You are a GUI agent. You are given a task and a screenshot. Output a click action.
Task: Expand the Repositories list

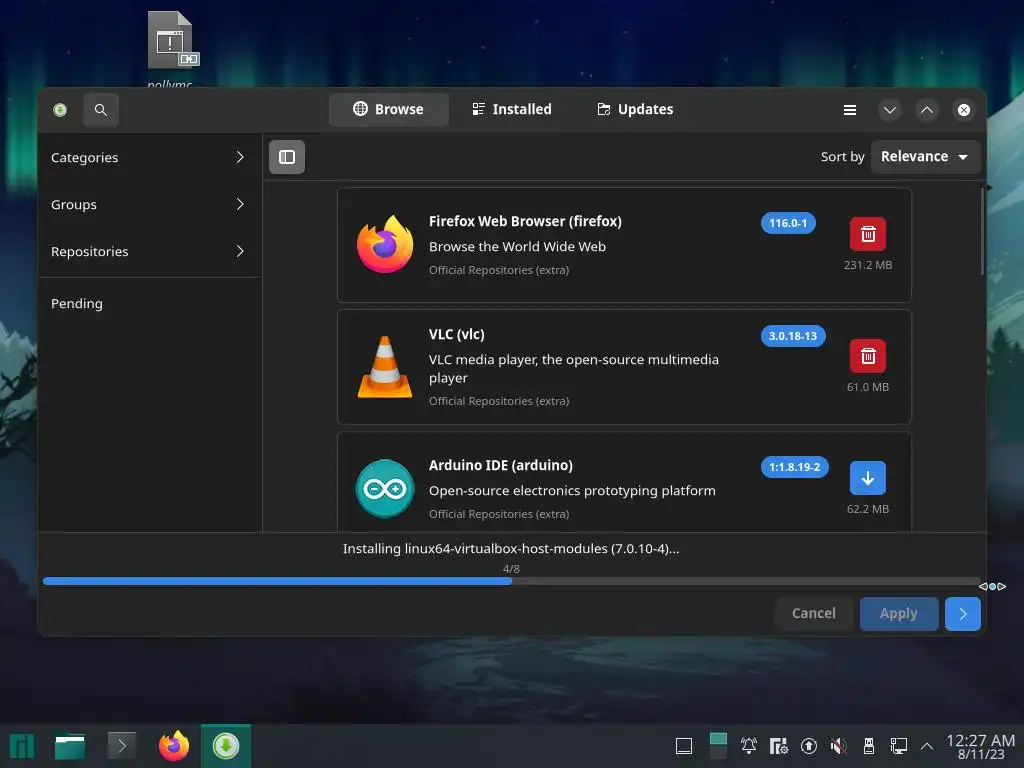coord(150,251)
